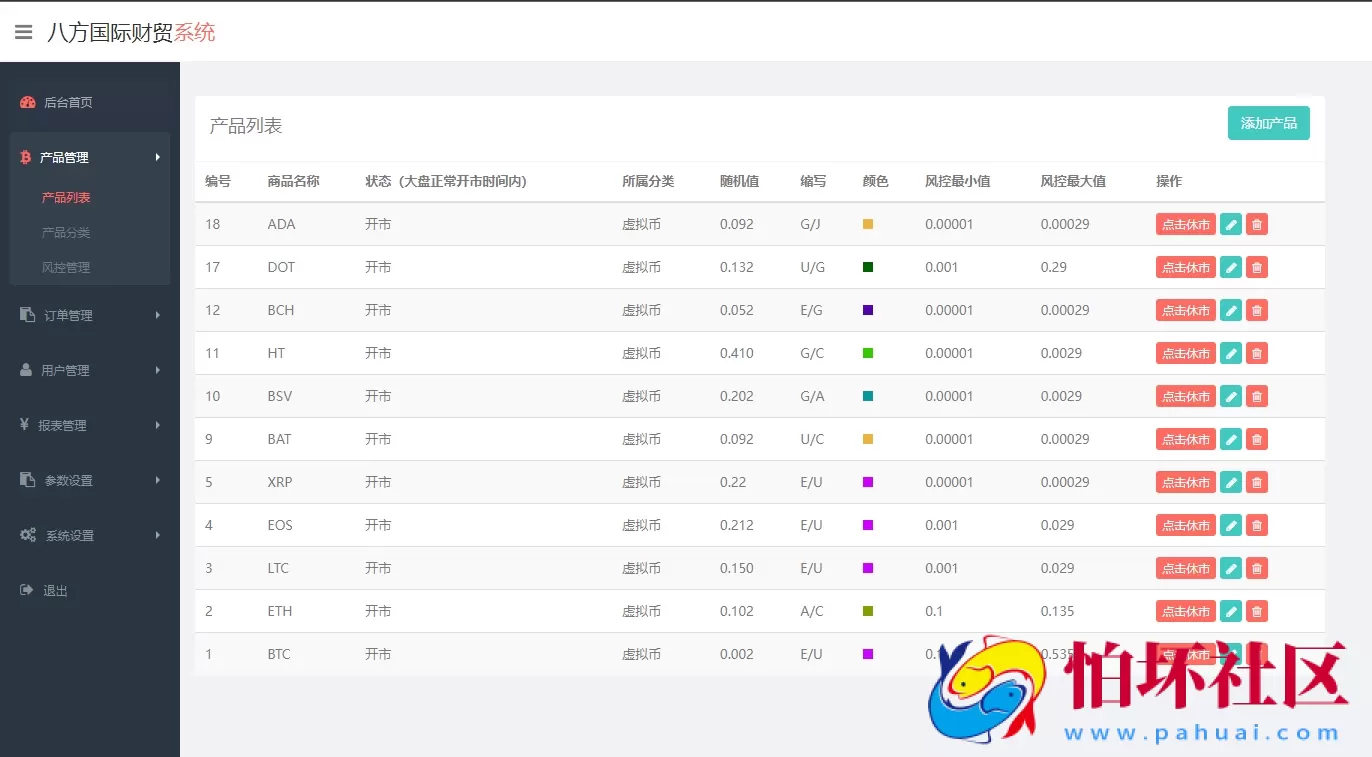Open the 风控管理 submenu item
This screenshot has height=757, width=1372.
[x=66, y=267]
